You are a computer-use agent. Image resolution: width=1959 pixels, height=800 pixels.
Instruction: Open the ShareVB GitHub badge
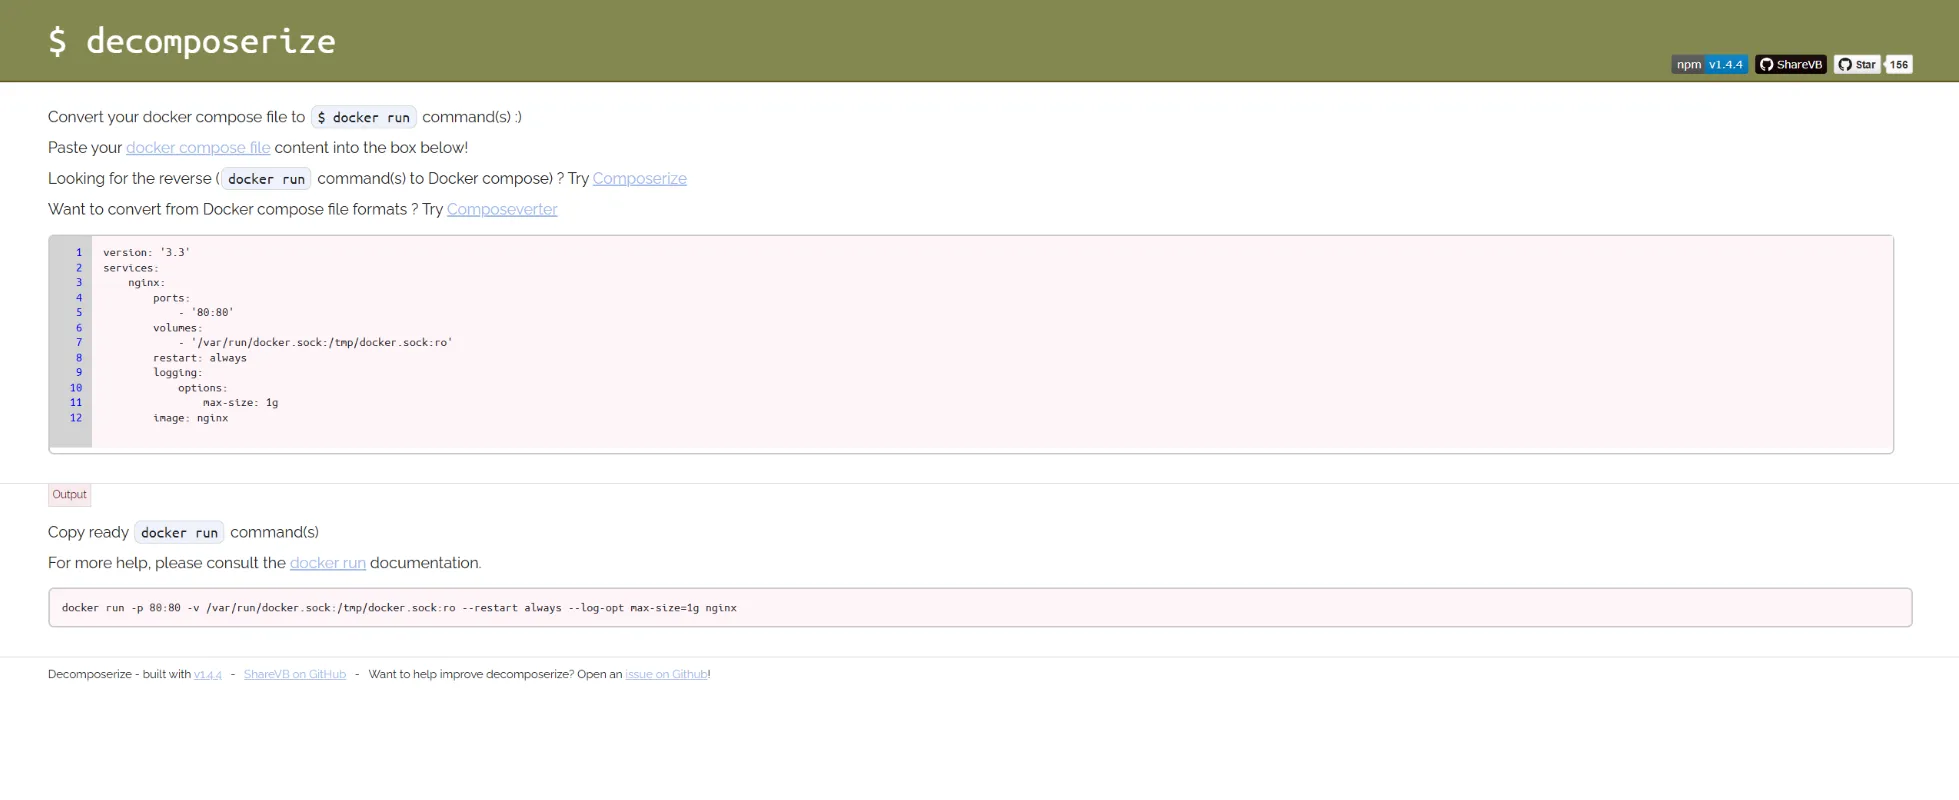(x=1790, y=65)
